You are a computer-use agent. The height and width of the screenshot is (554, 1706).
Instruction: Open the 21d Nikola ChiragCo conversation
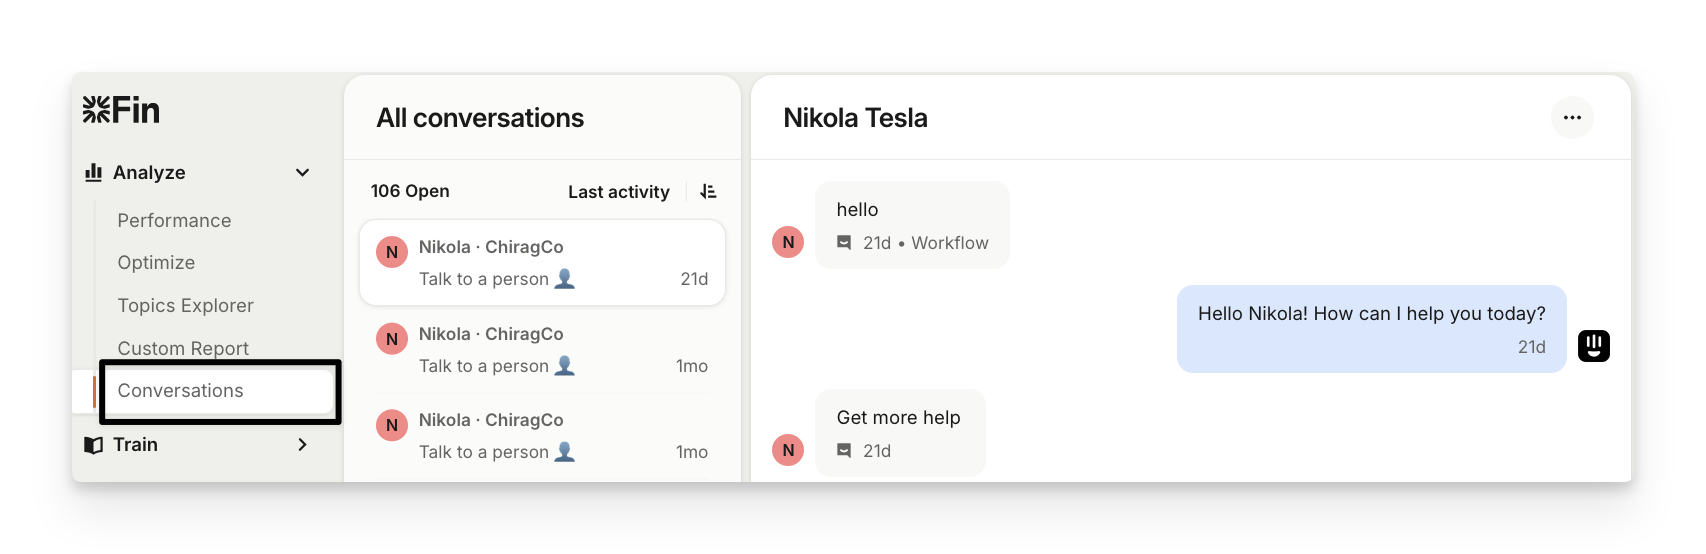[x=542, y=263]
